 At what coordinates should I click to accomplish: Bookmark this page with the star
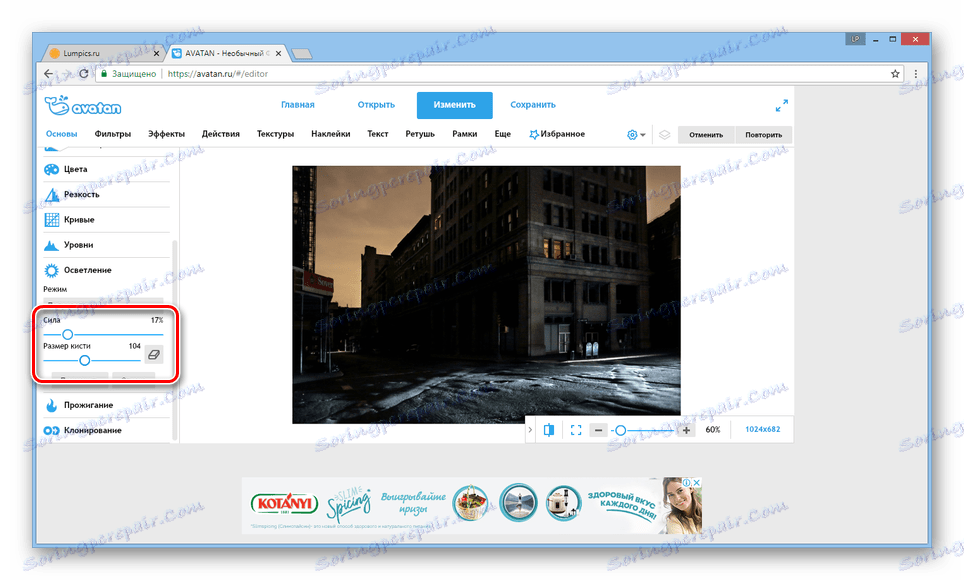pos(895,74)
